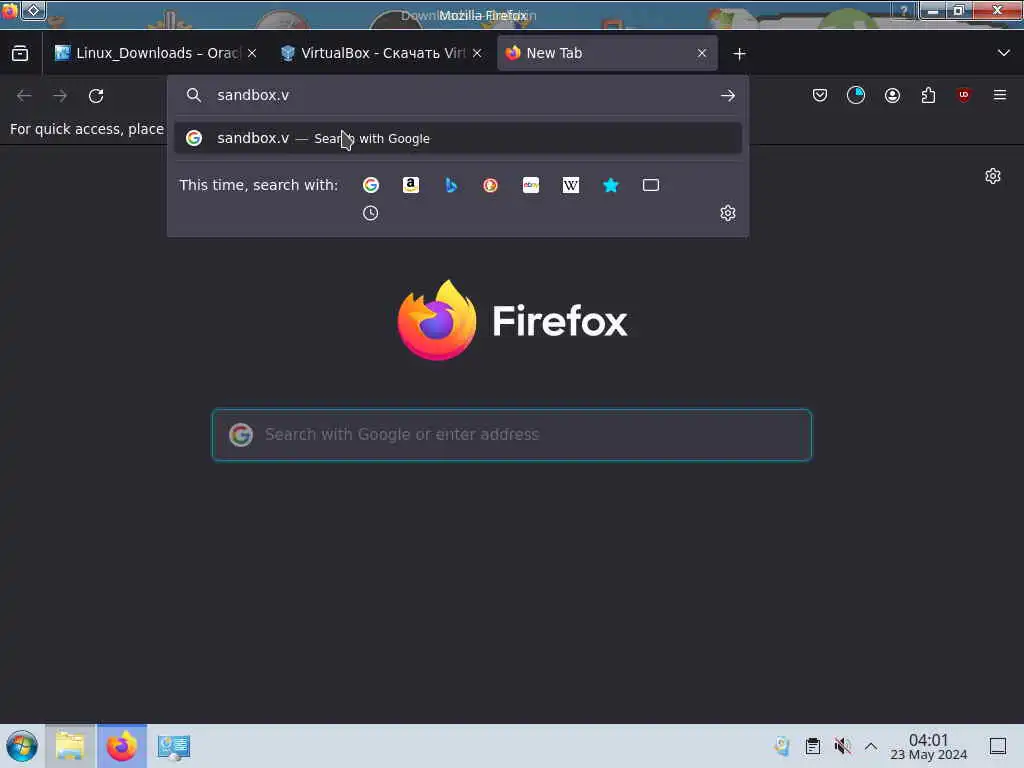Open search settings gear in dropdown
This screenshot has height=768, width=1024.
[728, 214]
